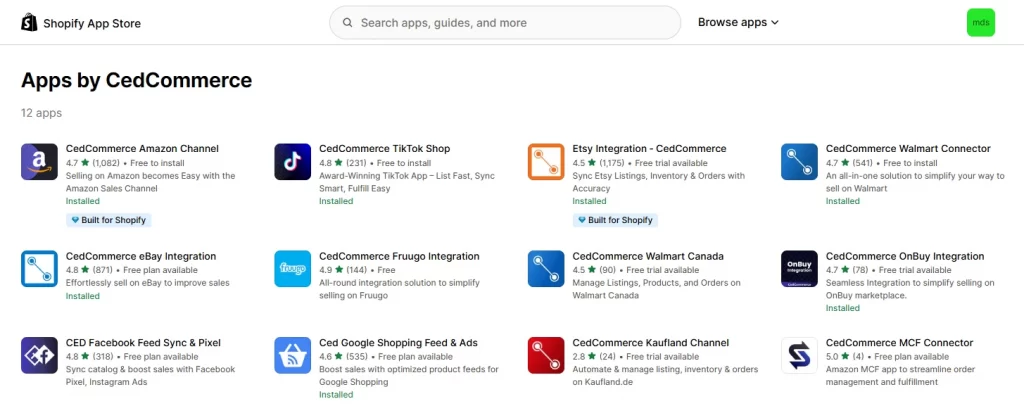Focus the Search apps, guides, and more field

click(505, 23)
